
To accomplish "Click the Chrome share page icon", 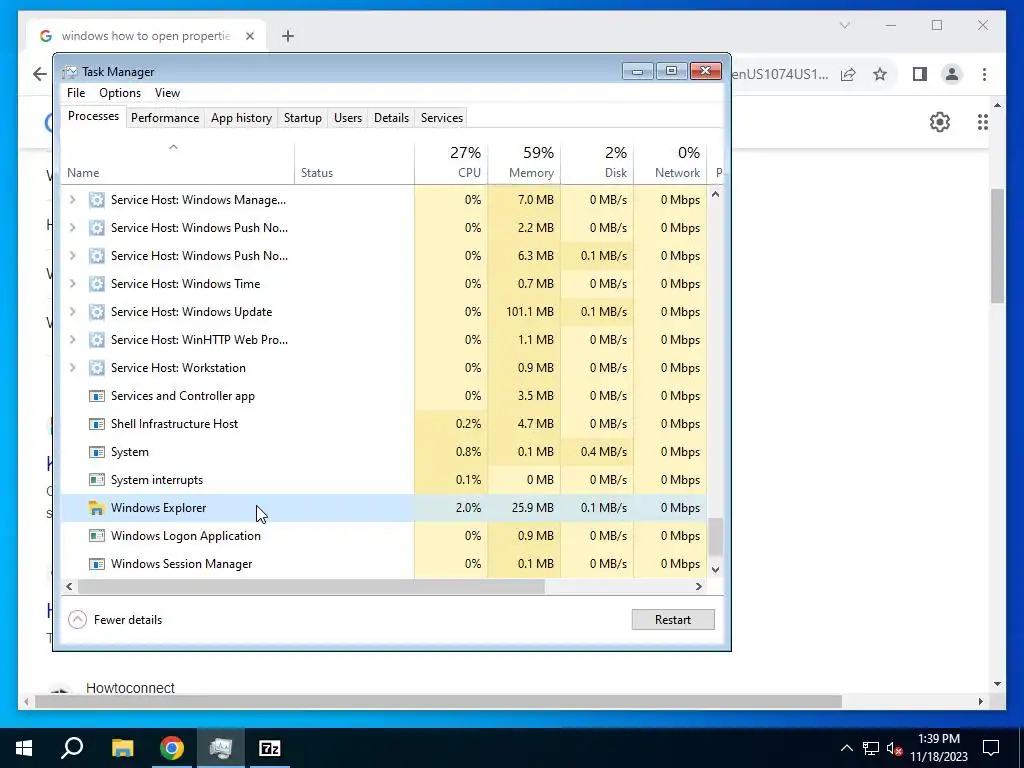I will pos(848,74).
